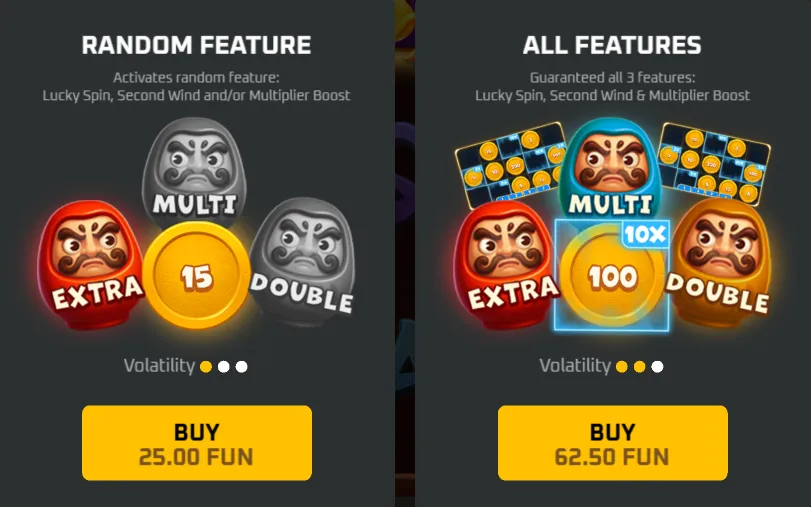
Task: Buy All Features for 62.50 FUN
Action: tap(612, 443)
